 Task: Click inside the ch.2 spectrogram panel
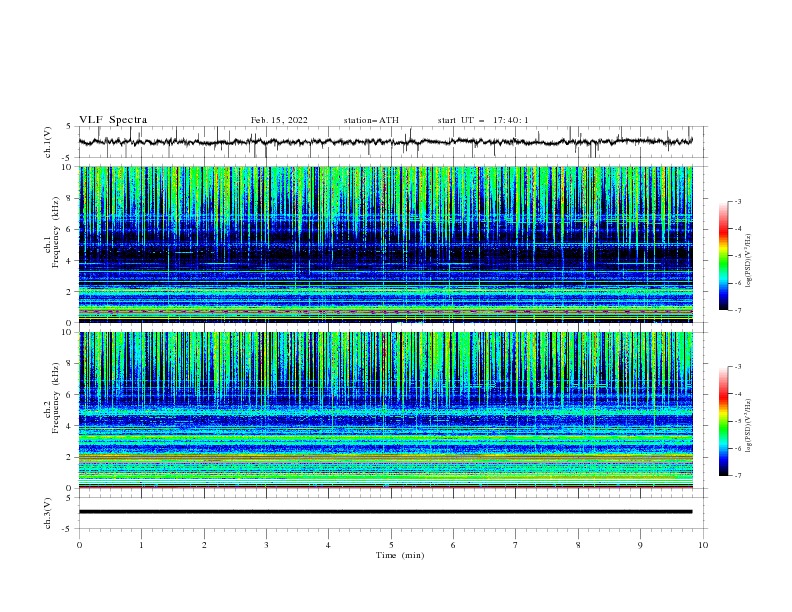pyautogui.click(x=385, y=410)
